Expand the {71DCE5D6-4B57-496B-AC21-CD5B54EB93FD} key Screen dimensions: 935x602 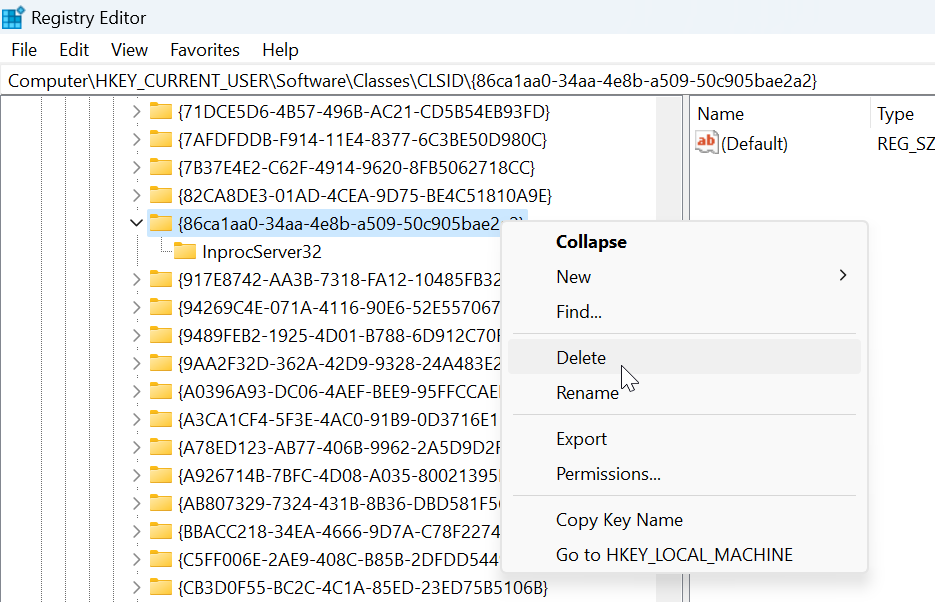[137, 111]
